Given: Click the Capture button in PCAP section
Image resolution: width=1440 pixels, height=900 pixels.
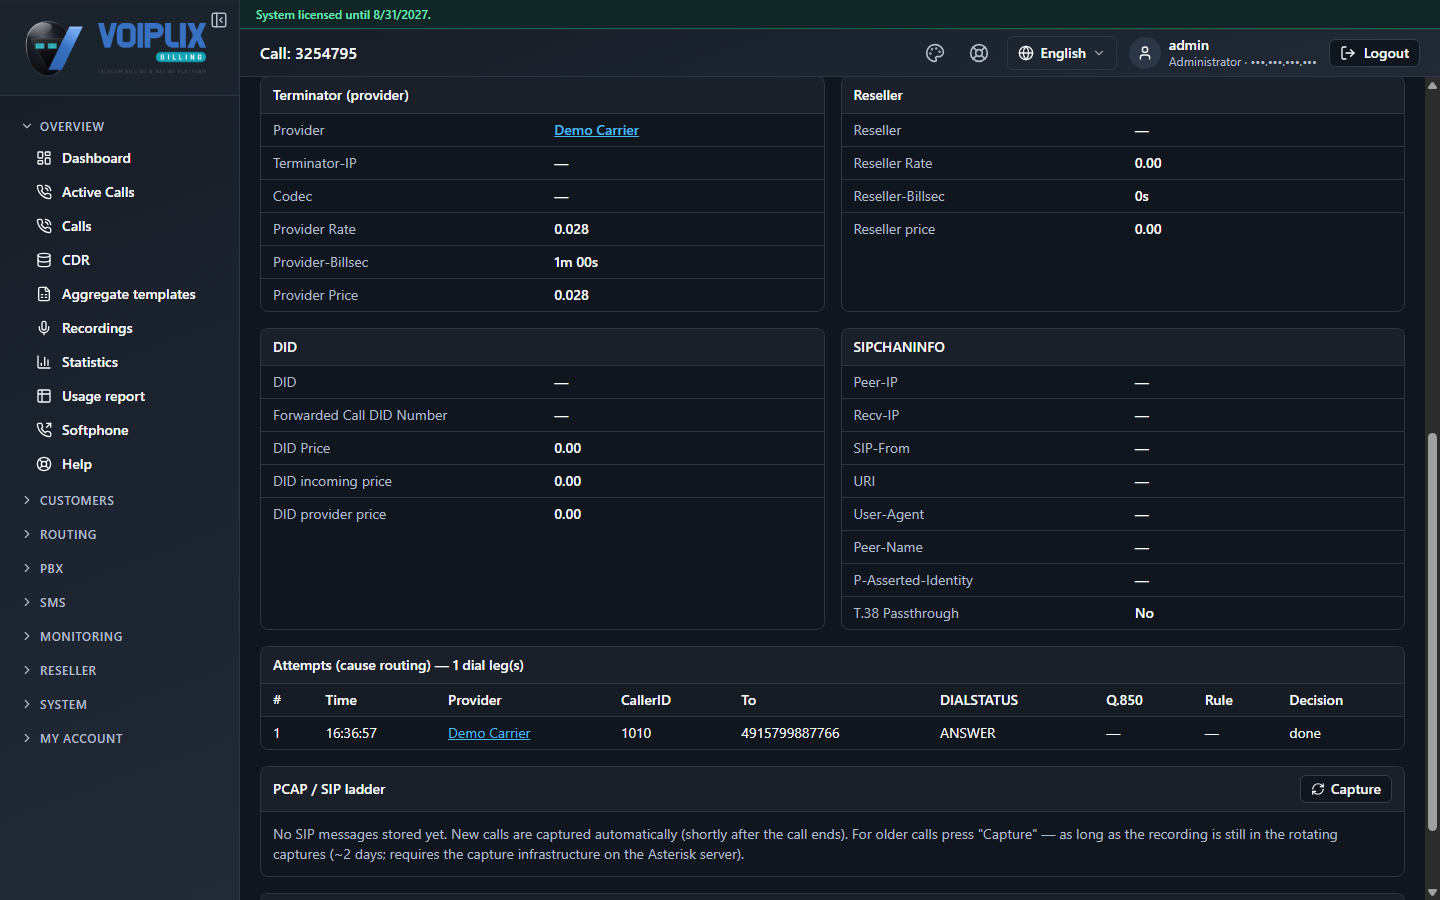Looking at the screenshot, I should pos(1345,789).
